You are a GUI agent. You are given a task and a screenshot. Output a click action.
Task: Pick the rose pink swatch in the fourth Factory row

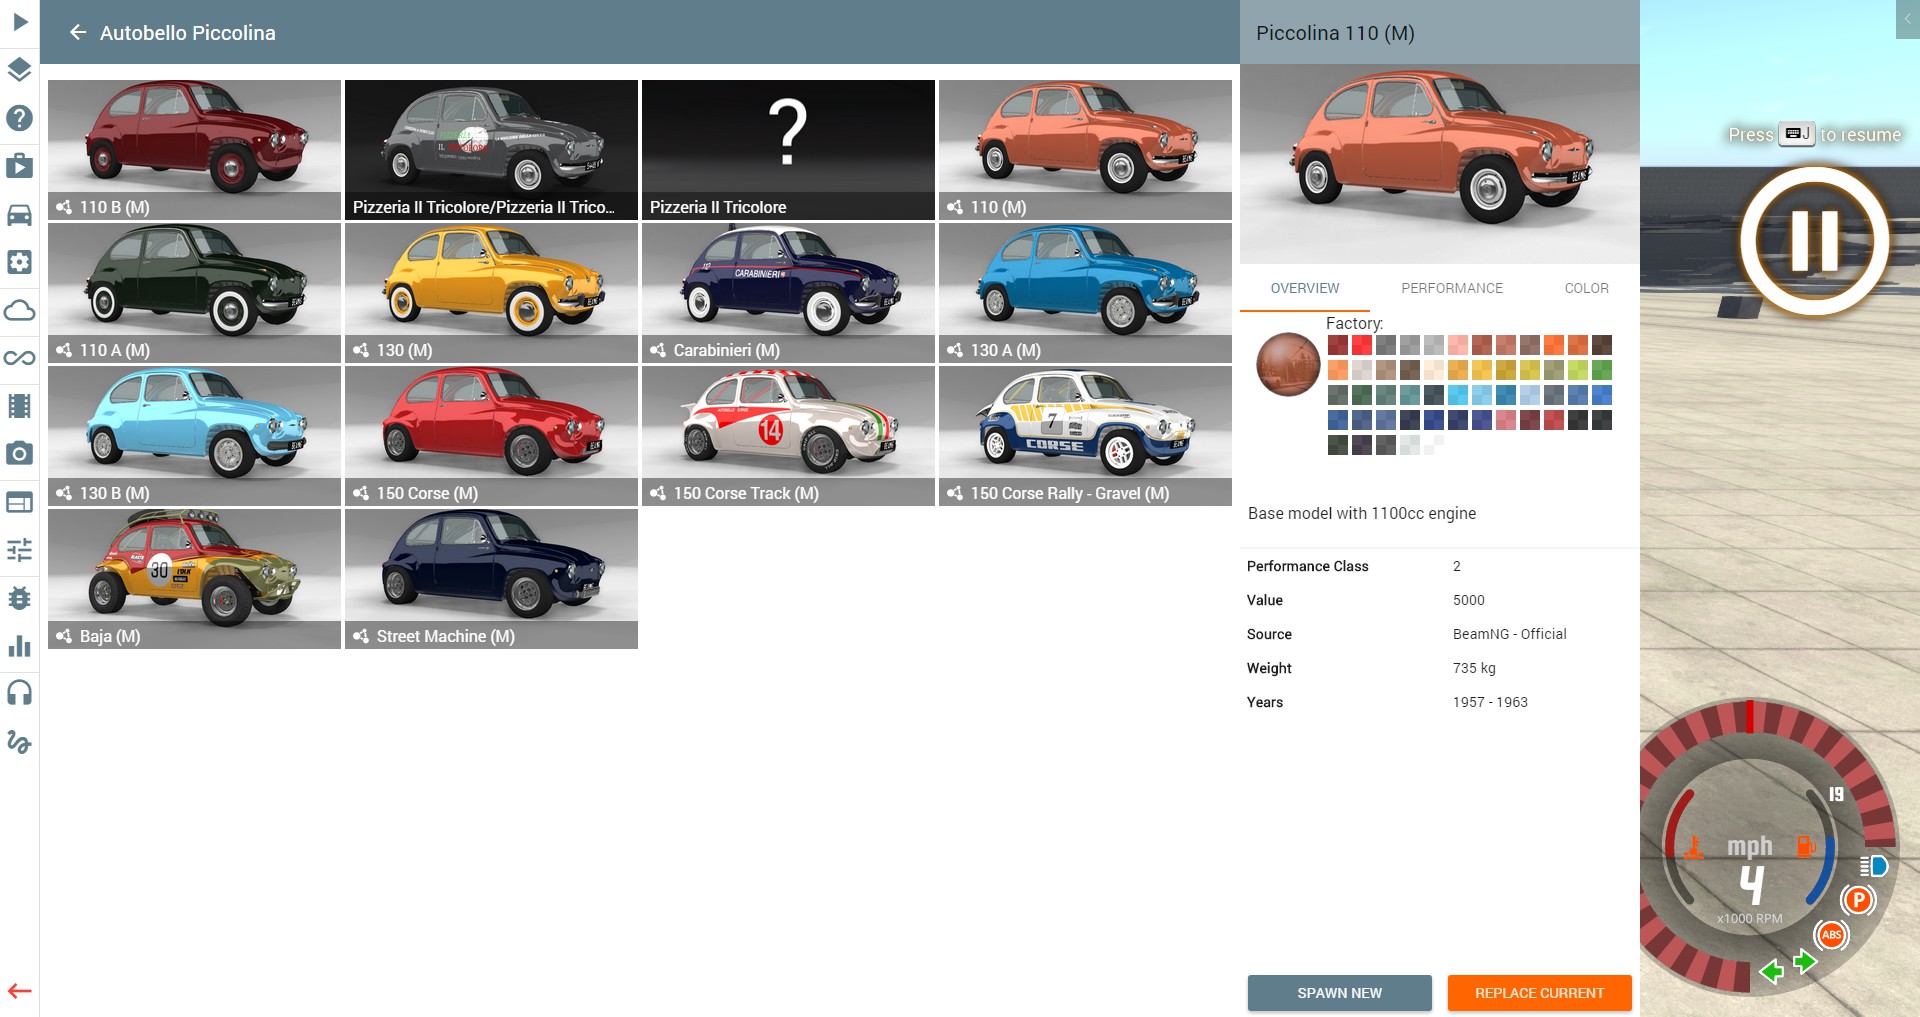coord(1506,420)
